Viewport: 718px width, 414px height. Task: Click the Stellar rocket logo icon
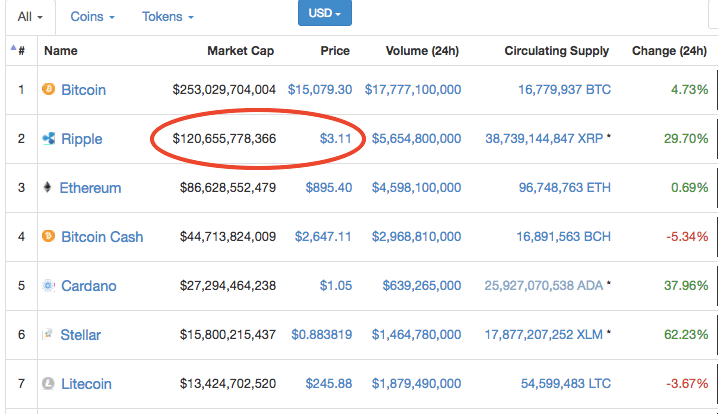[47, 335]
